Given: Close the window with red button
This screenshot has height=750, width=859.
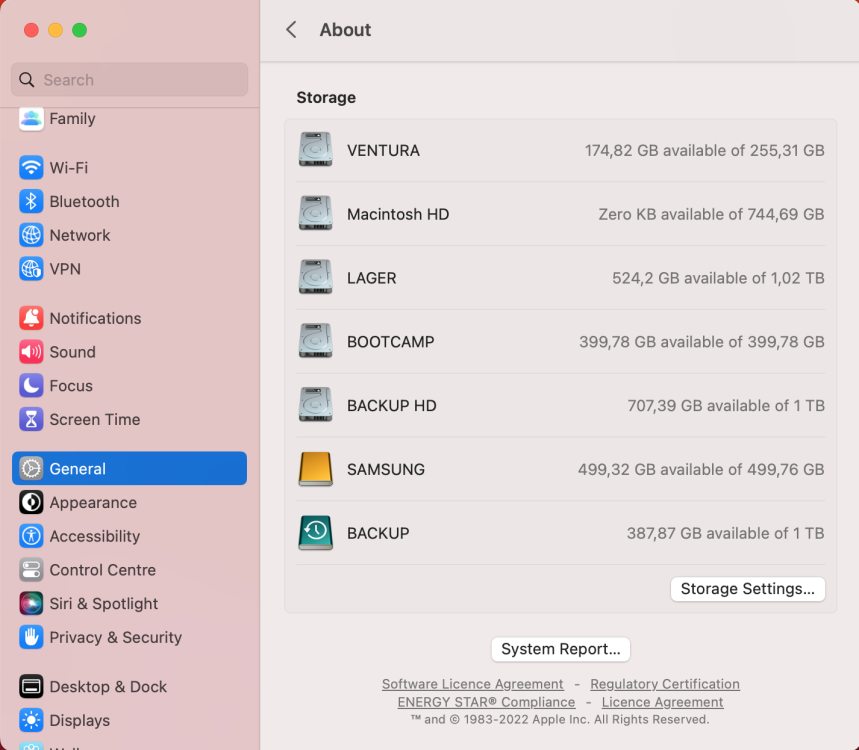Looking at the screenshot, I should (31, 30).
